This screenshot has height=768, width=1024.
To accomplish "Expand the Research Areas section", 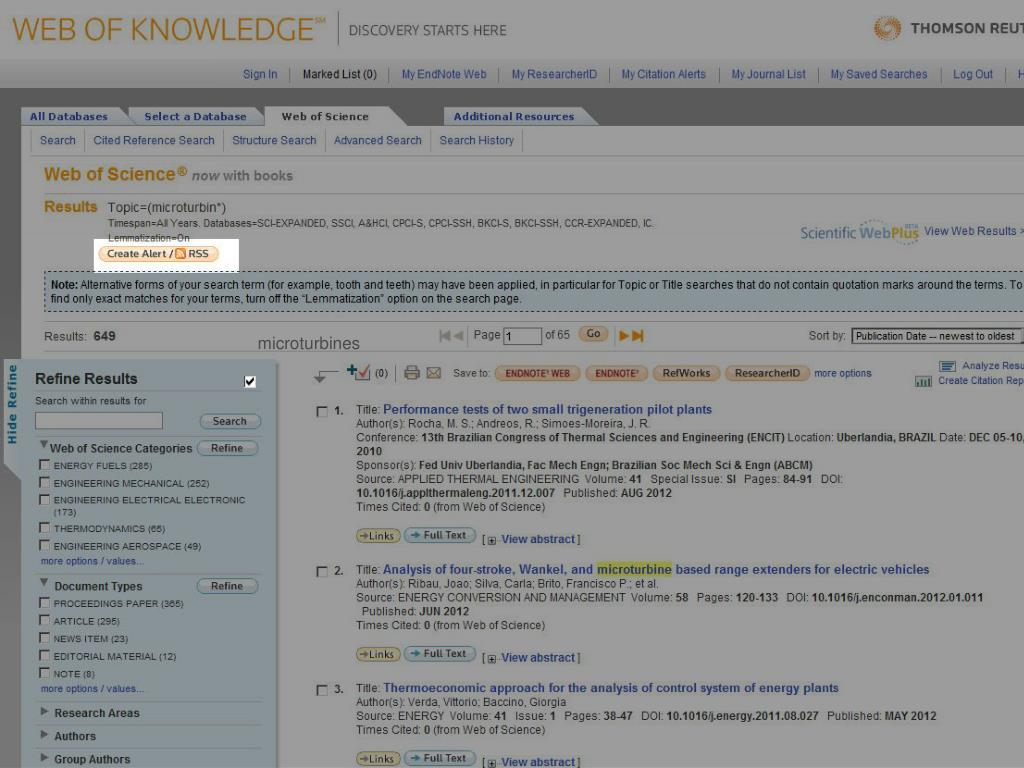I will click(44, 711).
